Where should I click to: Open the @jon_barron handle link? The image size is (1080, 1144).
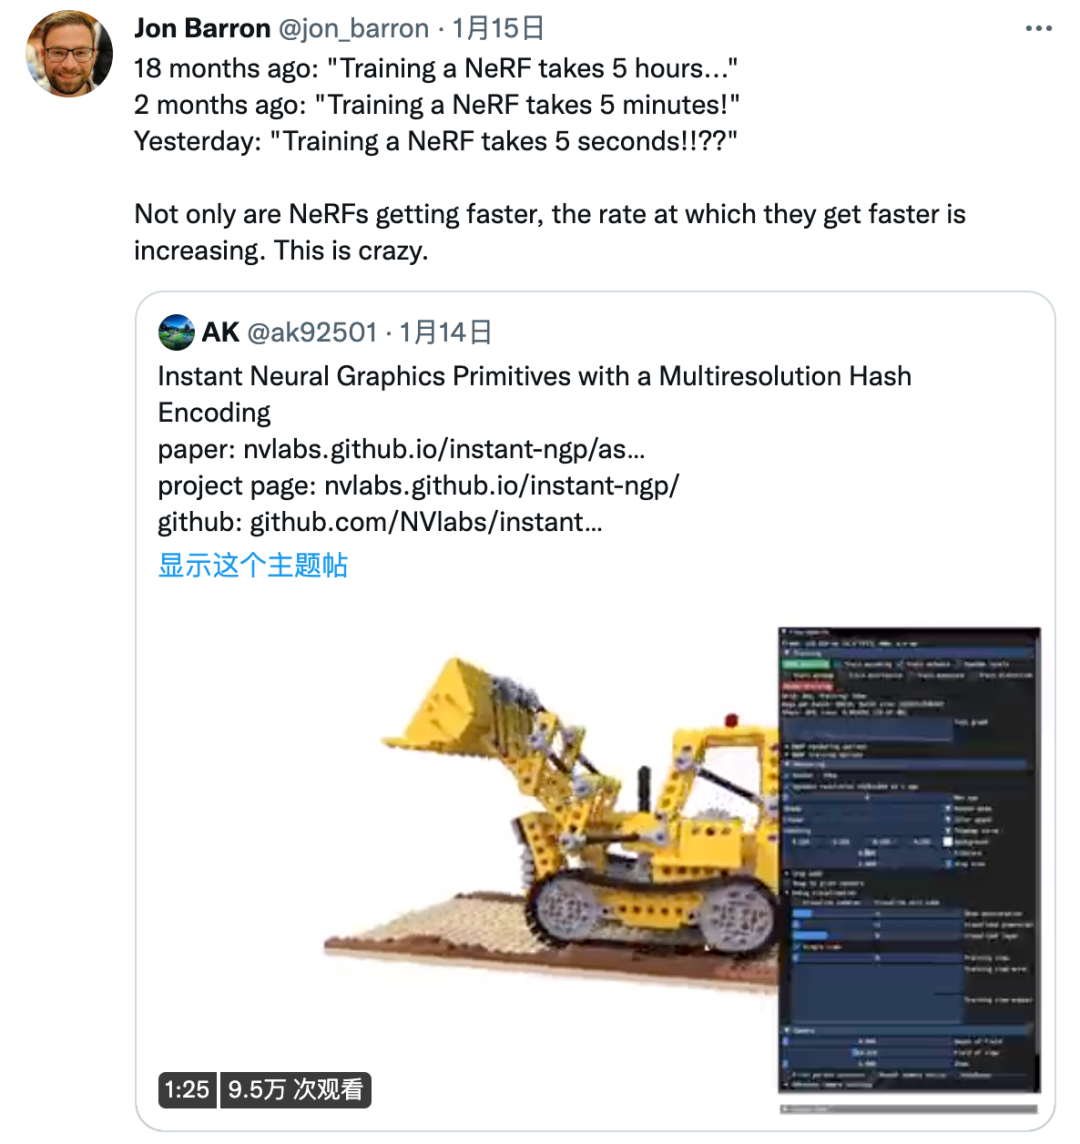click(353, 28)
